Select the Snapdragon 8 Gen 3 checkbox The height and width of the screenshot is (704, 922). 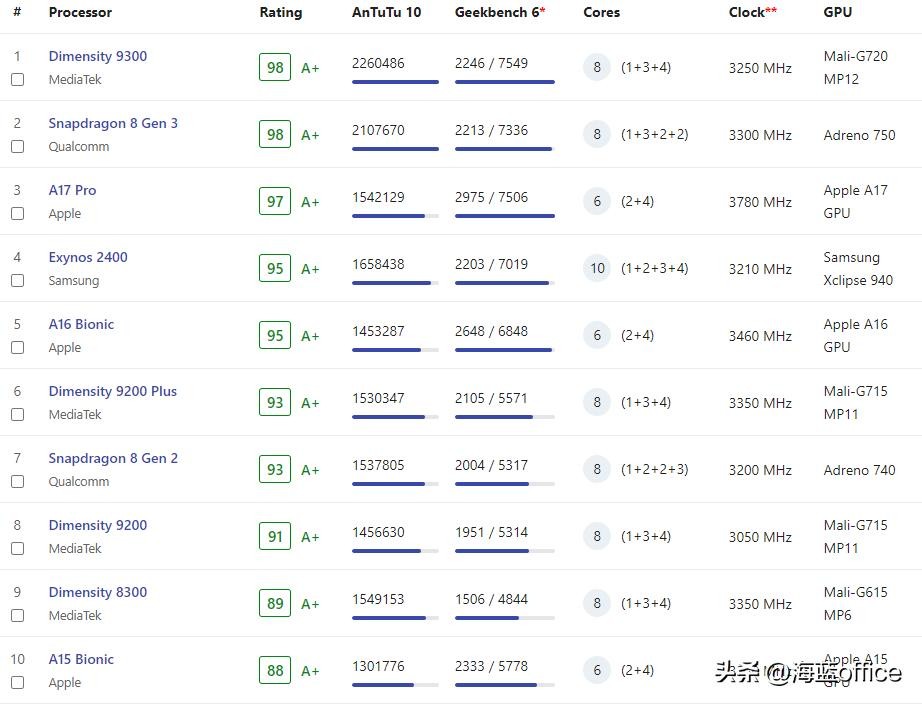click(17, 147)
